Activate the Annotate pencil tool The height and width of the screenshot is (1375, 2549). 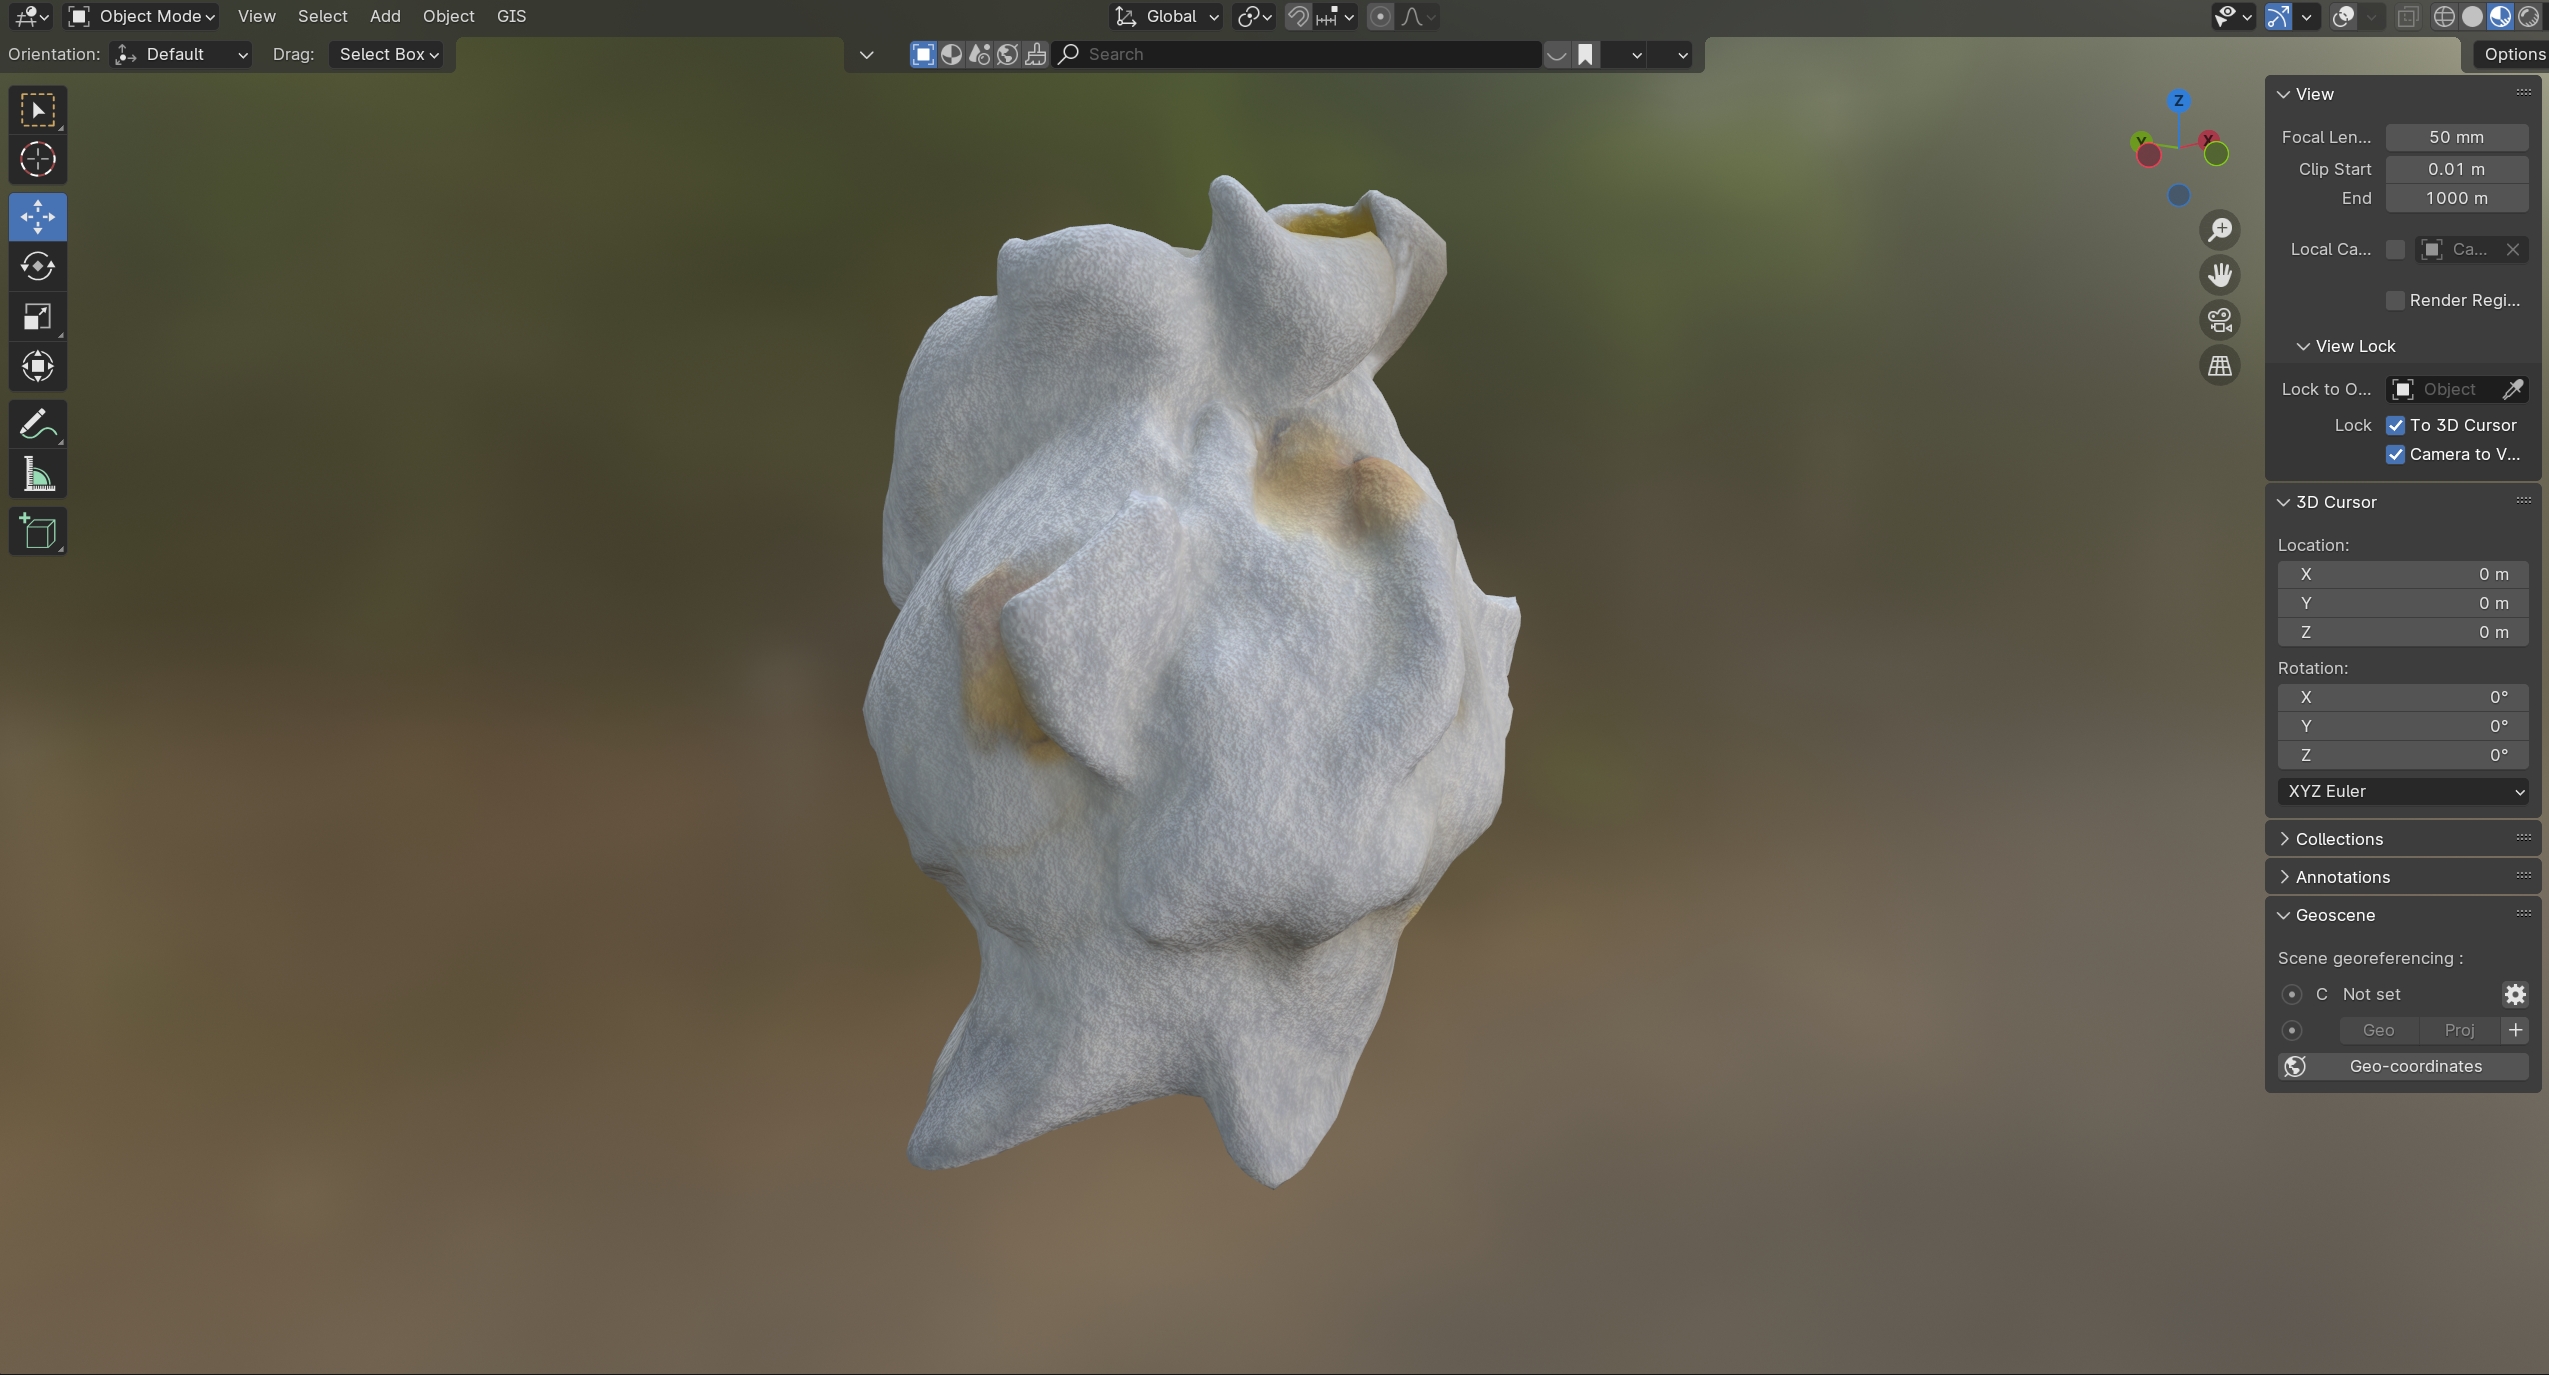pyautogui.click(x=38, y=425)
